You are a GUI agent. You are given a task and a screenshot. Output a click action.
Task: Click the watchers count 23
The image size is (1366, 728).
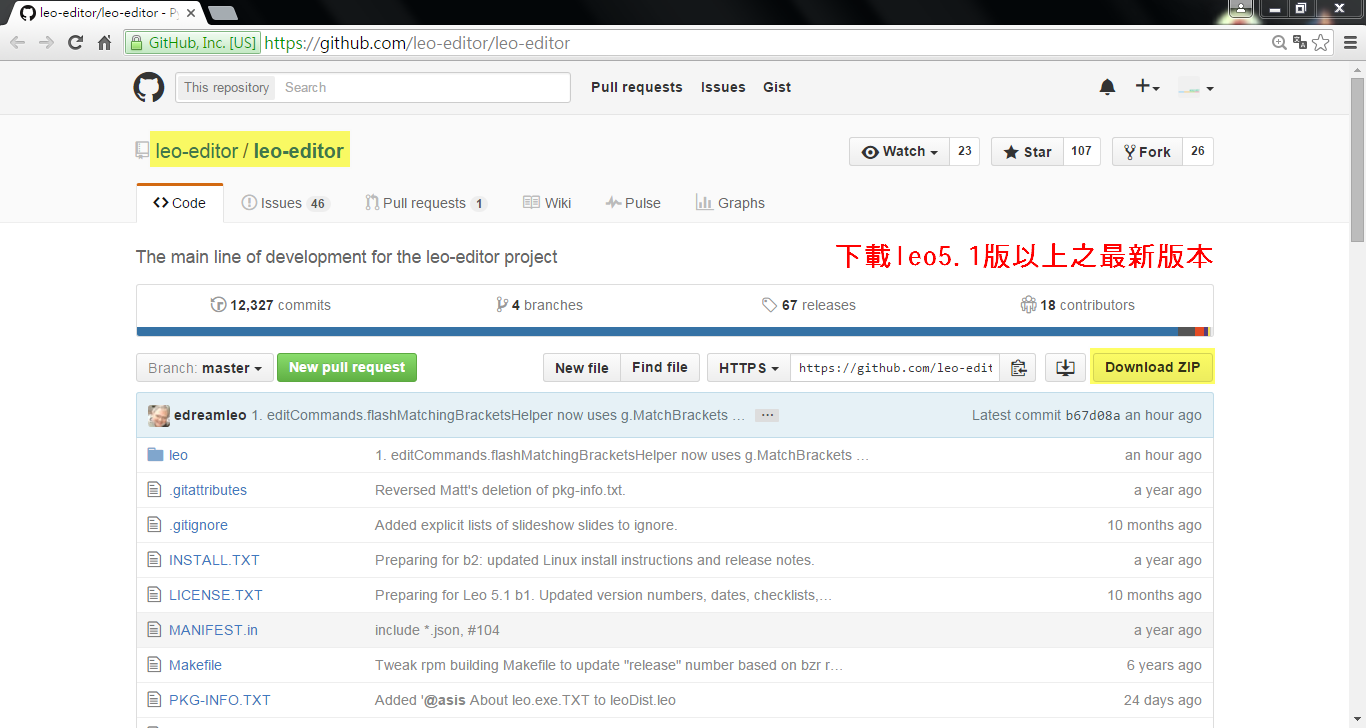pyautogui.click(x=964, y=151)
